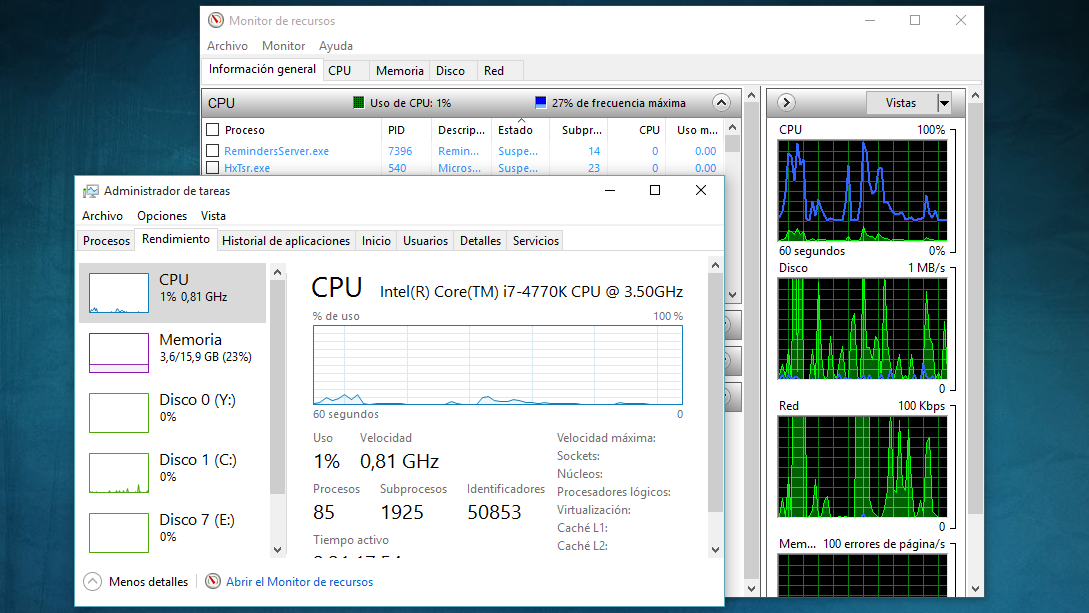Switch to the Red tab in Monitor de recursos
The height and width of the screenshot is (613, 1089).
(494, 70)
